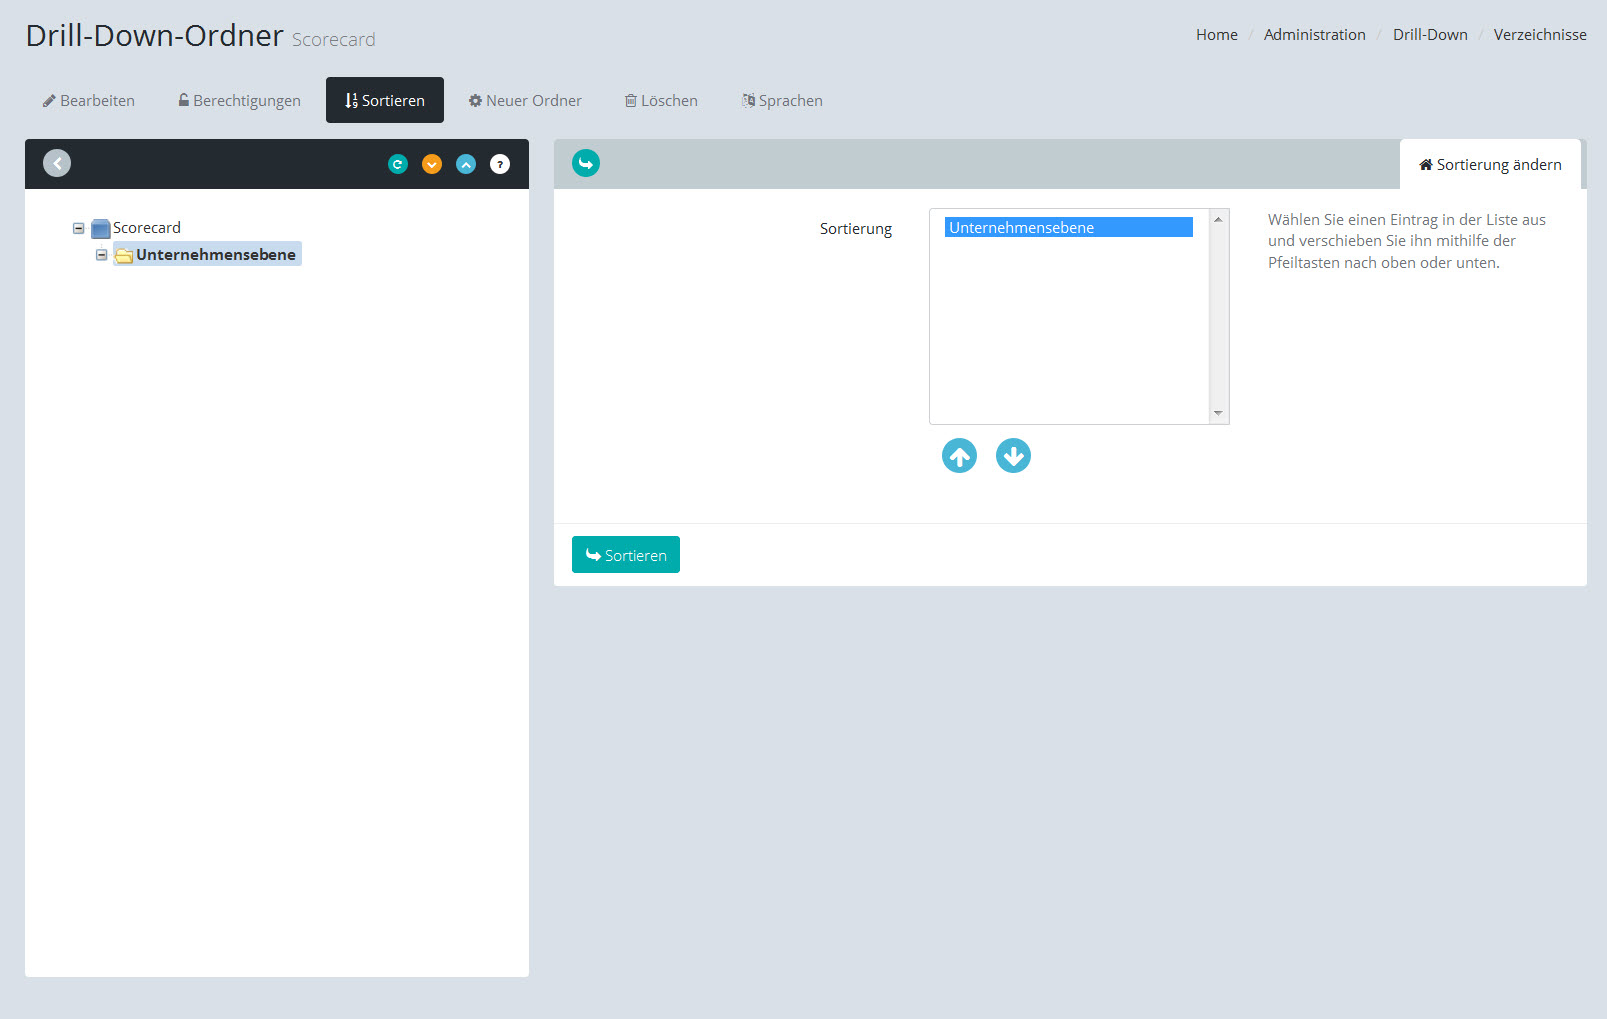Click the grey back arrow in tree panel
The image size is (1607, 1019).
pos(57,163)
